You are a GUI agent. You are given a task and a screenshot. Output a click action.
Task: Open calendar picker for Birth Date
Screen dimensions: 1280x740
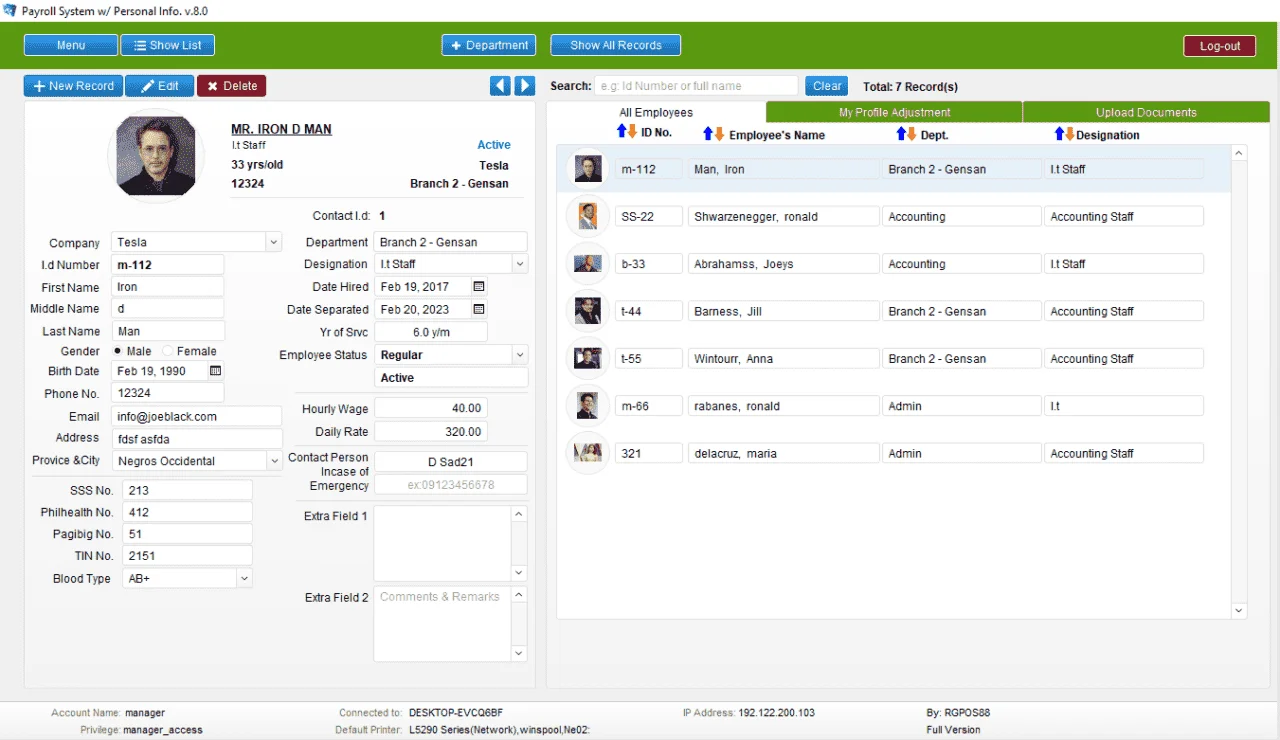click(x=215, y=371)
